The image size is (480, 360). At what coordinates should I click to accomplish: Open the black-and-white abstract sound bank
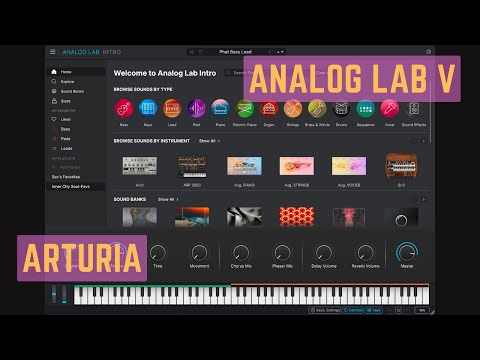244,217
